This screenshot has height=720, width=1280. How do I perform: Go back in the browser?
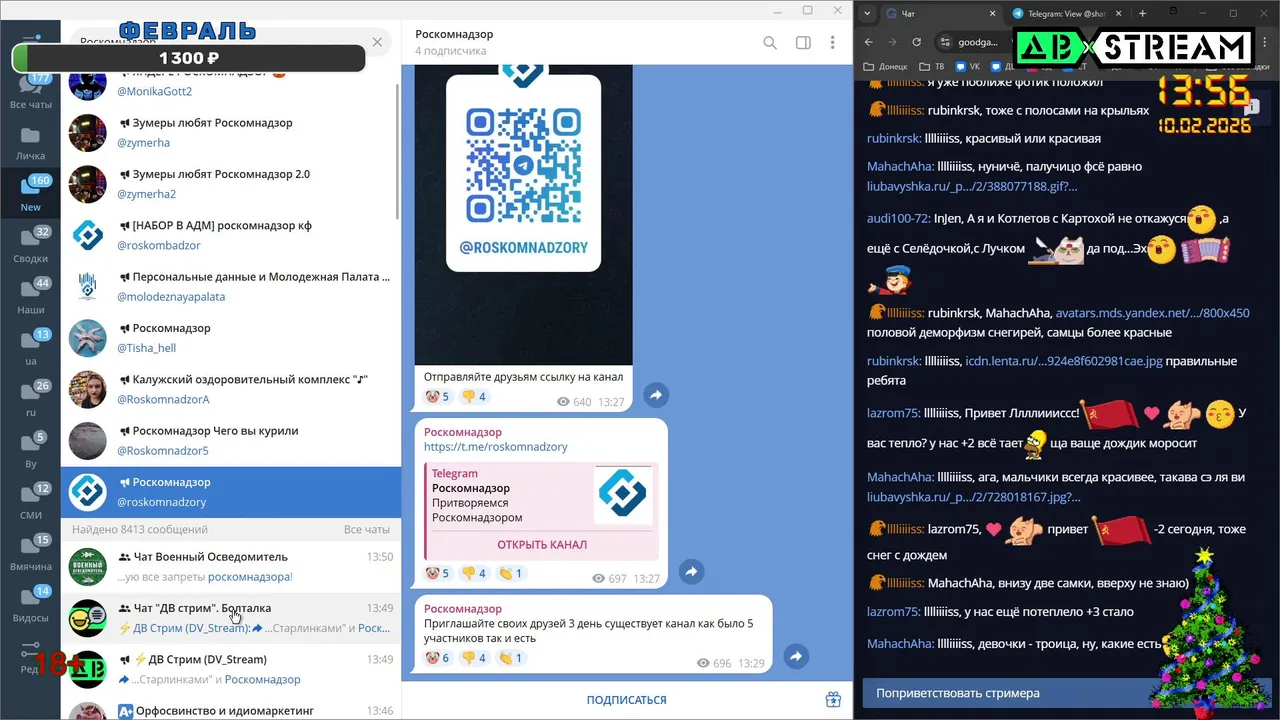869,42
